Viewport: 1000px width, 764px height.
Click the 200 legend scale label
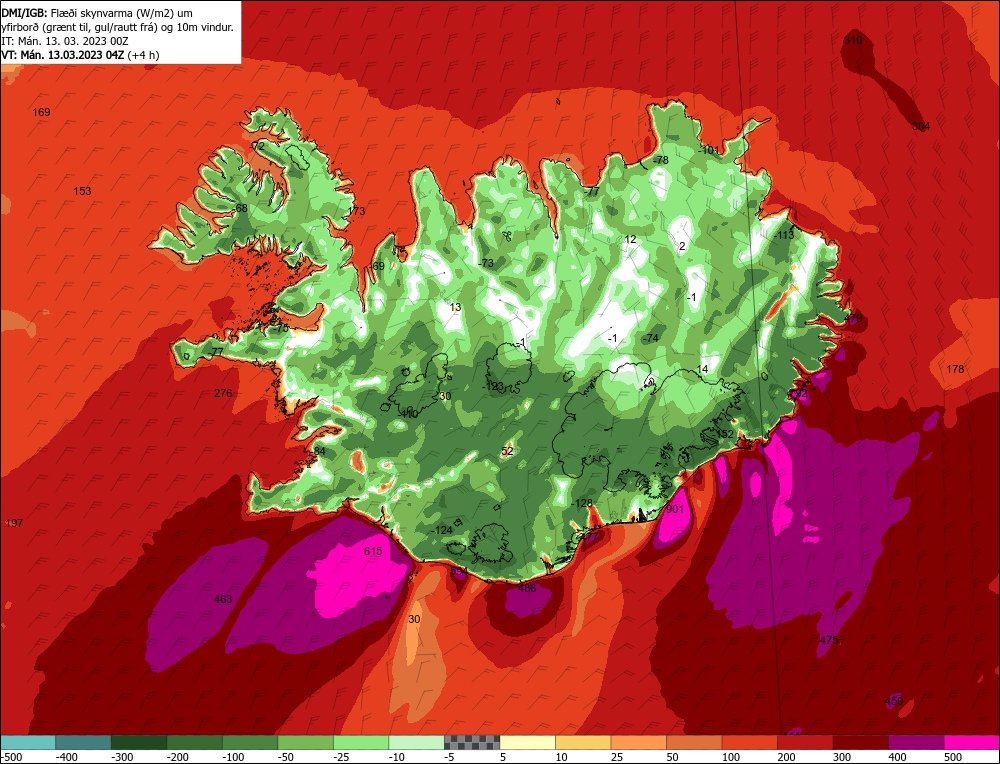(786, 757)
